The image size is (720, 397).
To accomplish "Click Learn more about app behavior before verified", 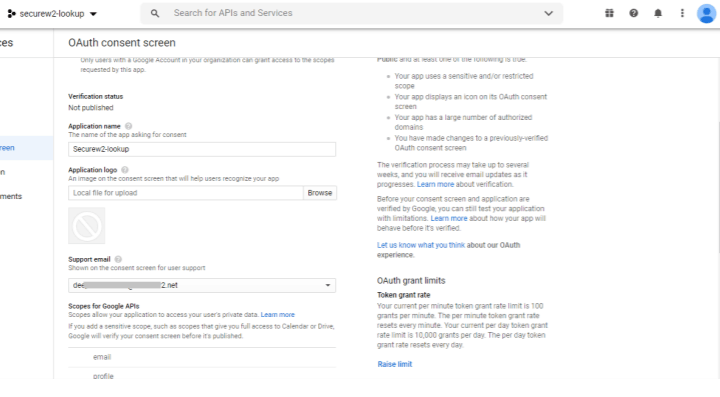I will [x=449, y=218].
